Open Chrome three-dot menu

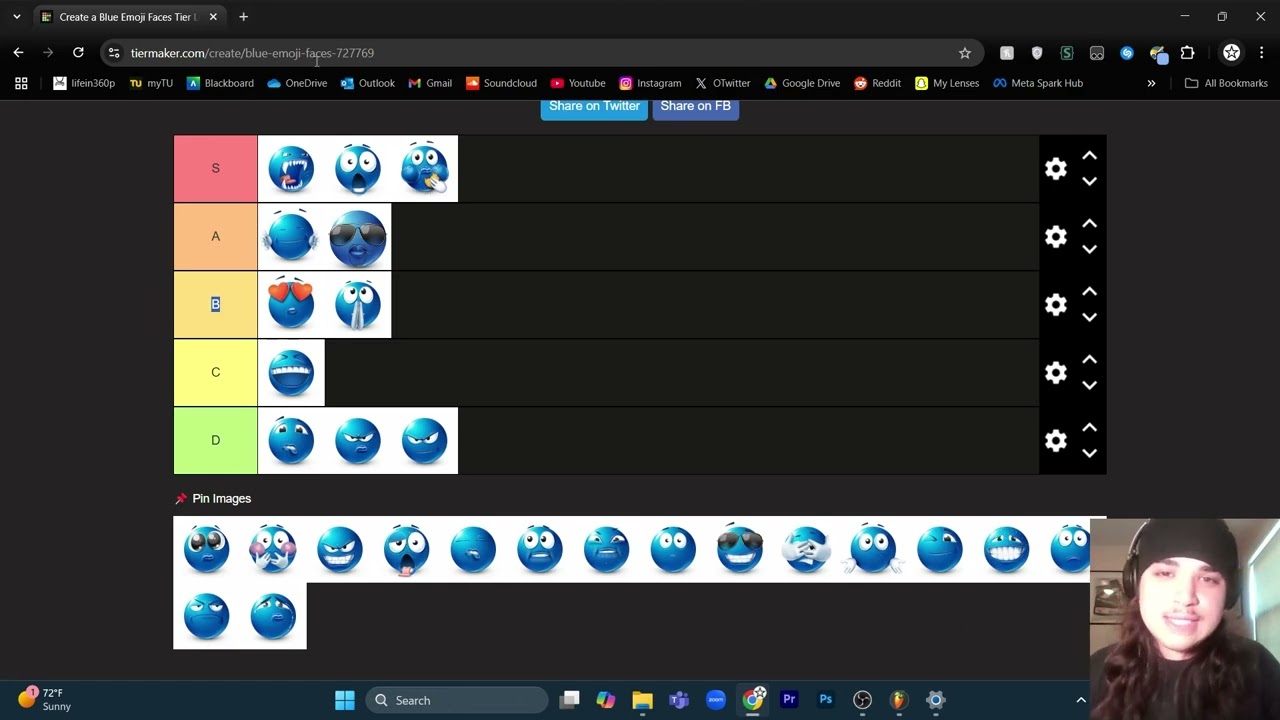tap(1261, 53)
